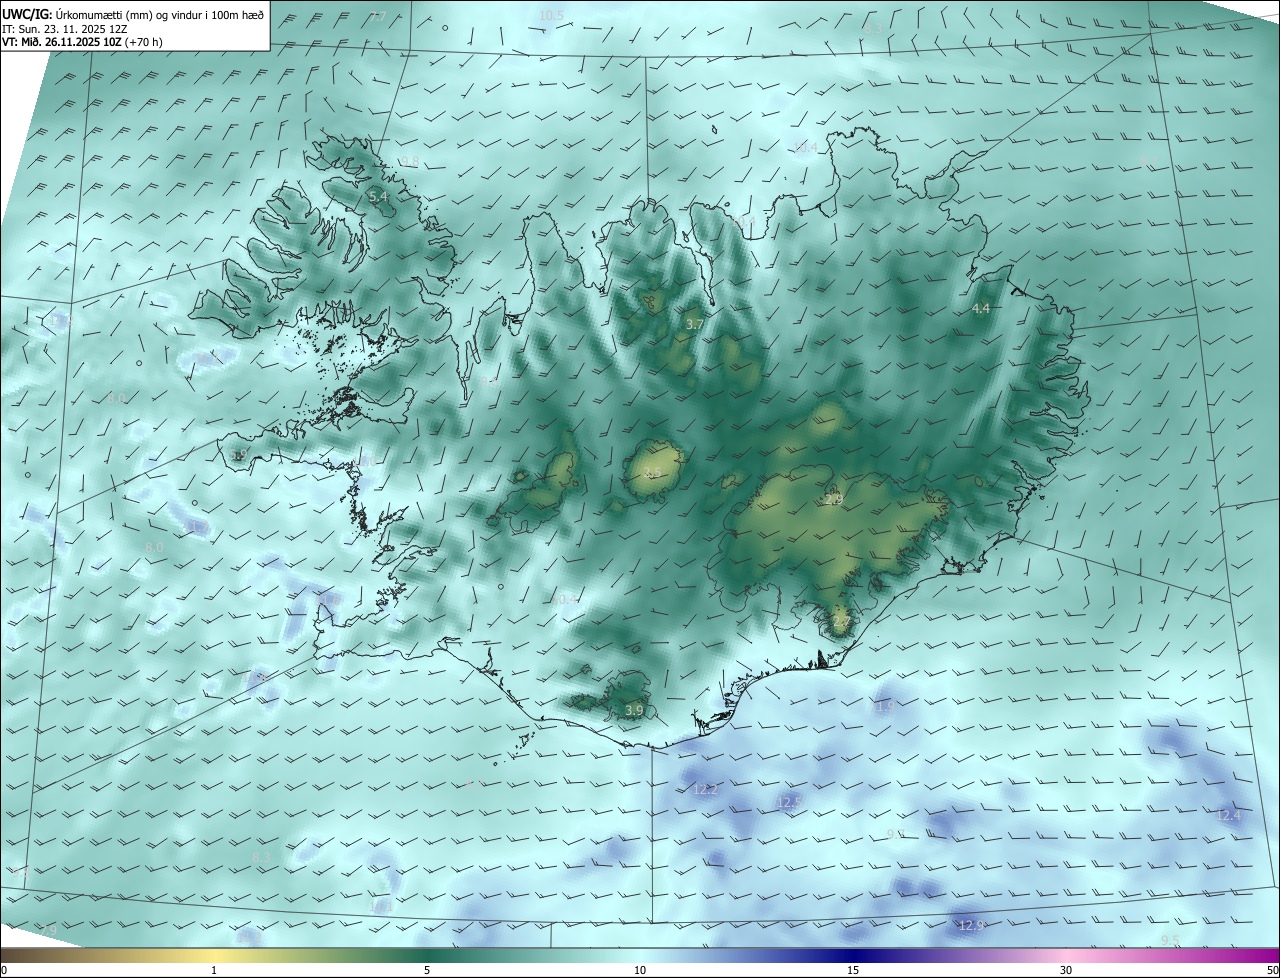1280x978 pixels.
Task: Click the "IT: Sun. 23. 11. 2025 12Z" line
Action: (x=65, y=28)
